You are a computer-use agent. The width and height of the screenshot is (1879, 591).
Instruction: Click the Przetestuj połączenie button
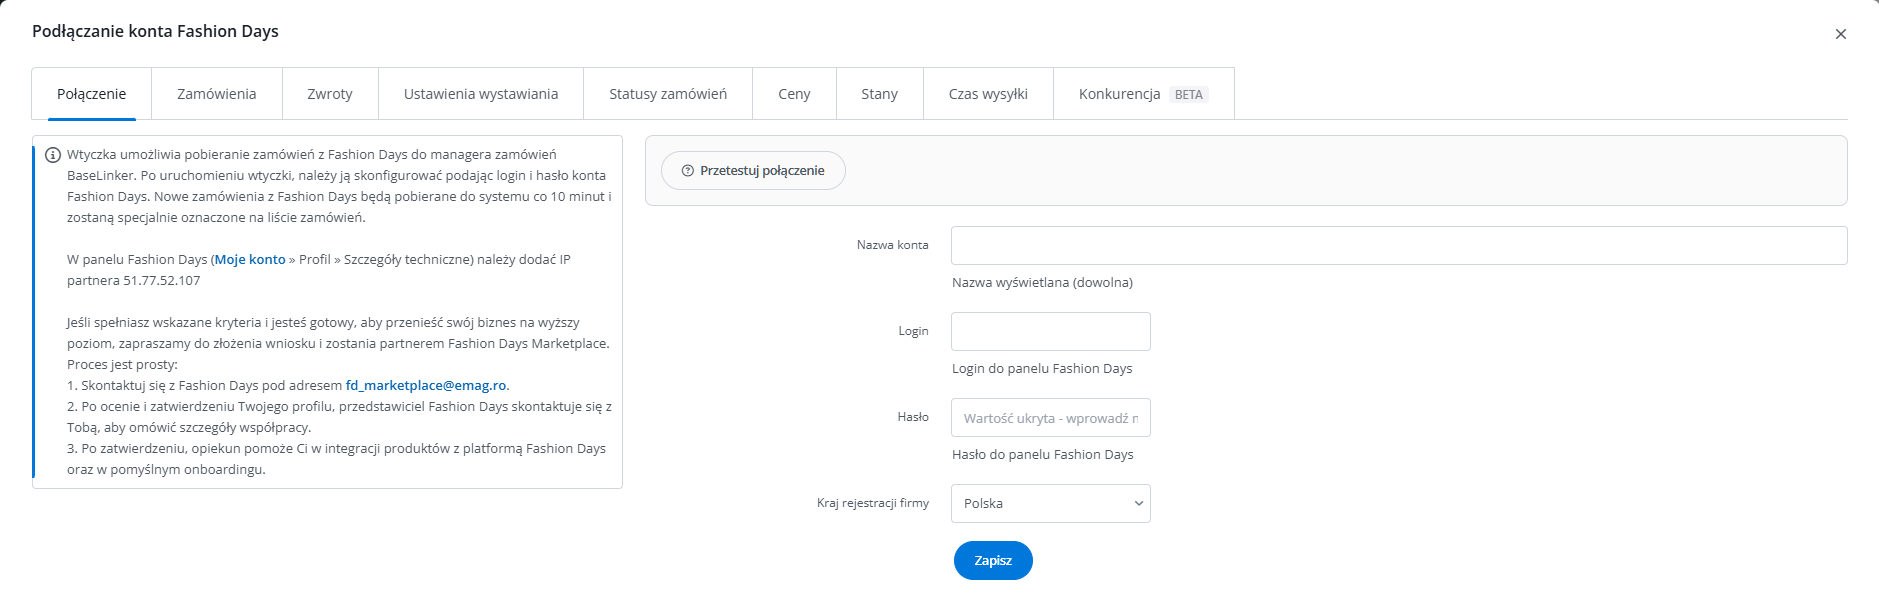tap(753, 171)
